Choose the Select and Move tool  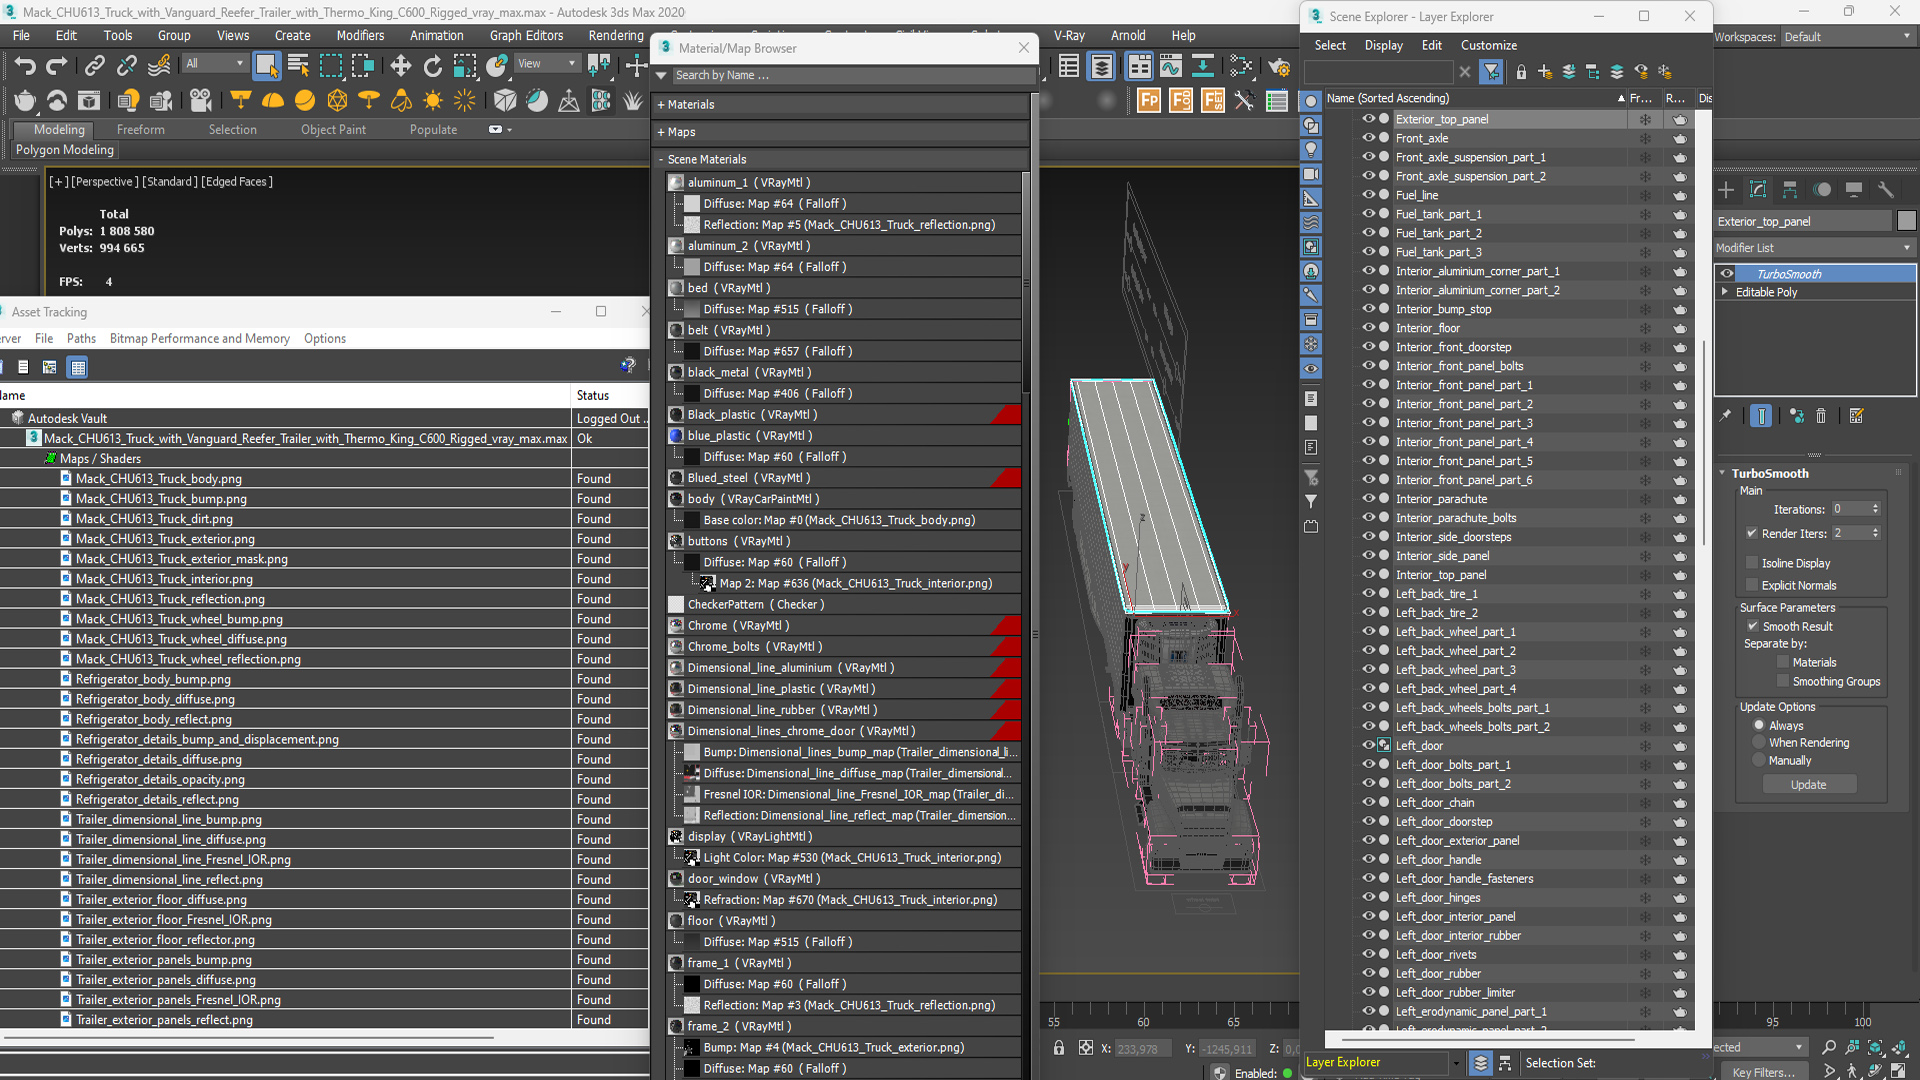click(400, 66)
